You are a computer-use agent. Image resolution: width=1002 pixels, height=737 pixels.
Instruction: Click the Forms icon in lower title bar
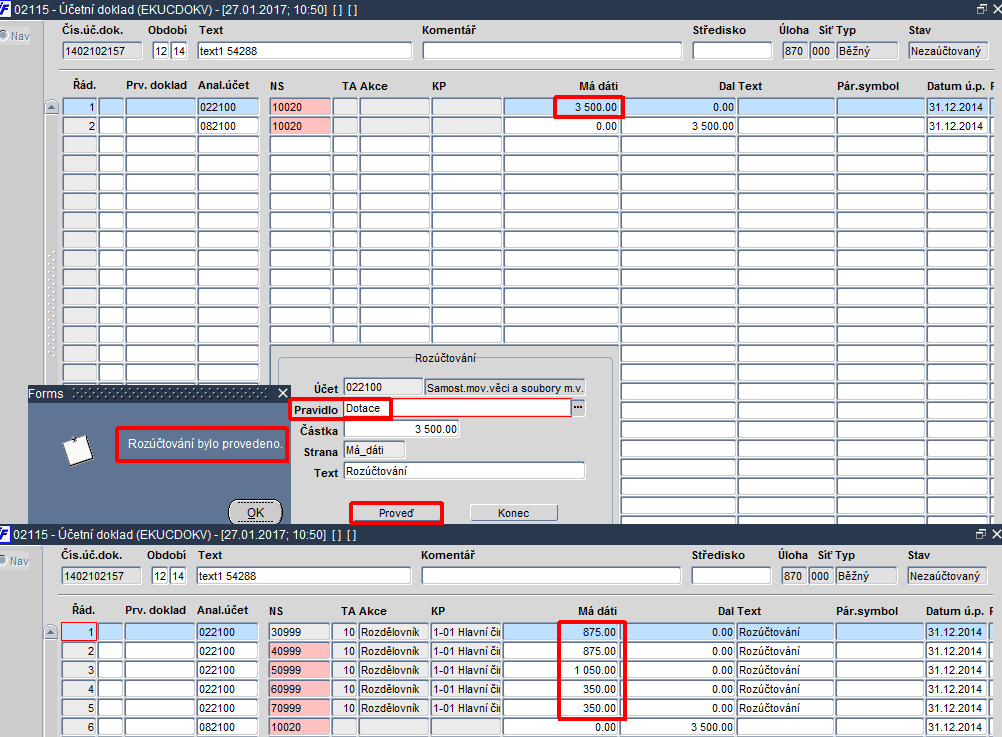pyautogui.click(x=5, y=534)
